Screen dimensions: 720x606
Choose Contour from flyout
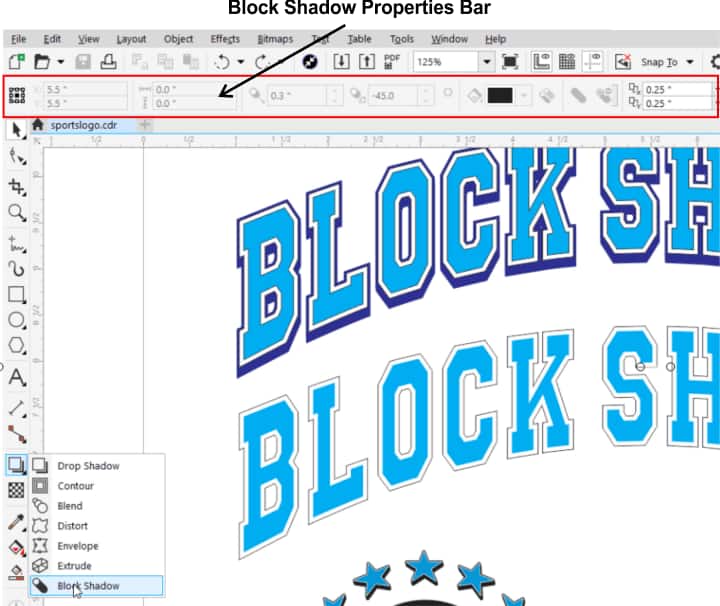(x=96, y=486)
